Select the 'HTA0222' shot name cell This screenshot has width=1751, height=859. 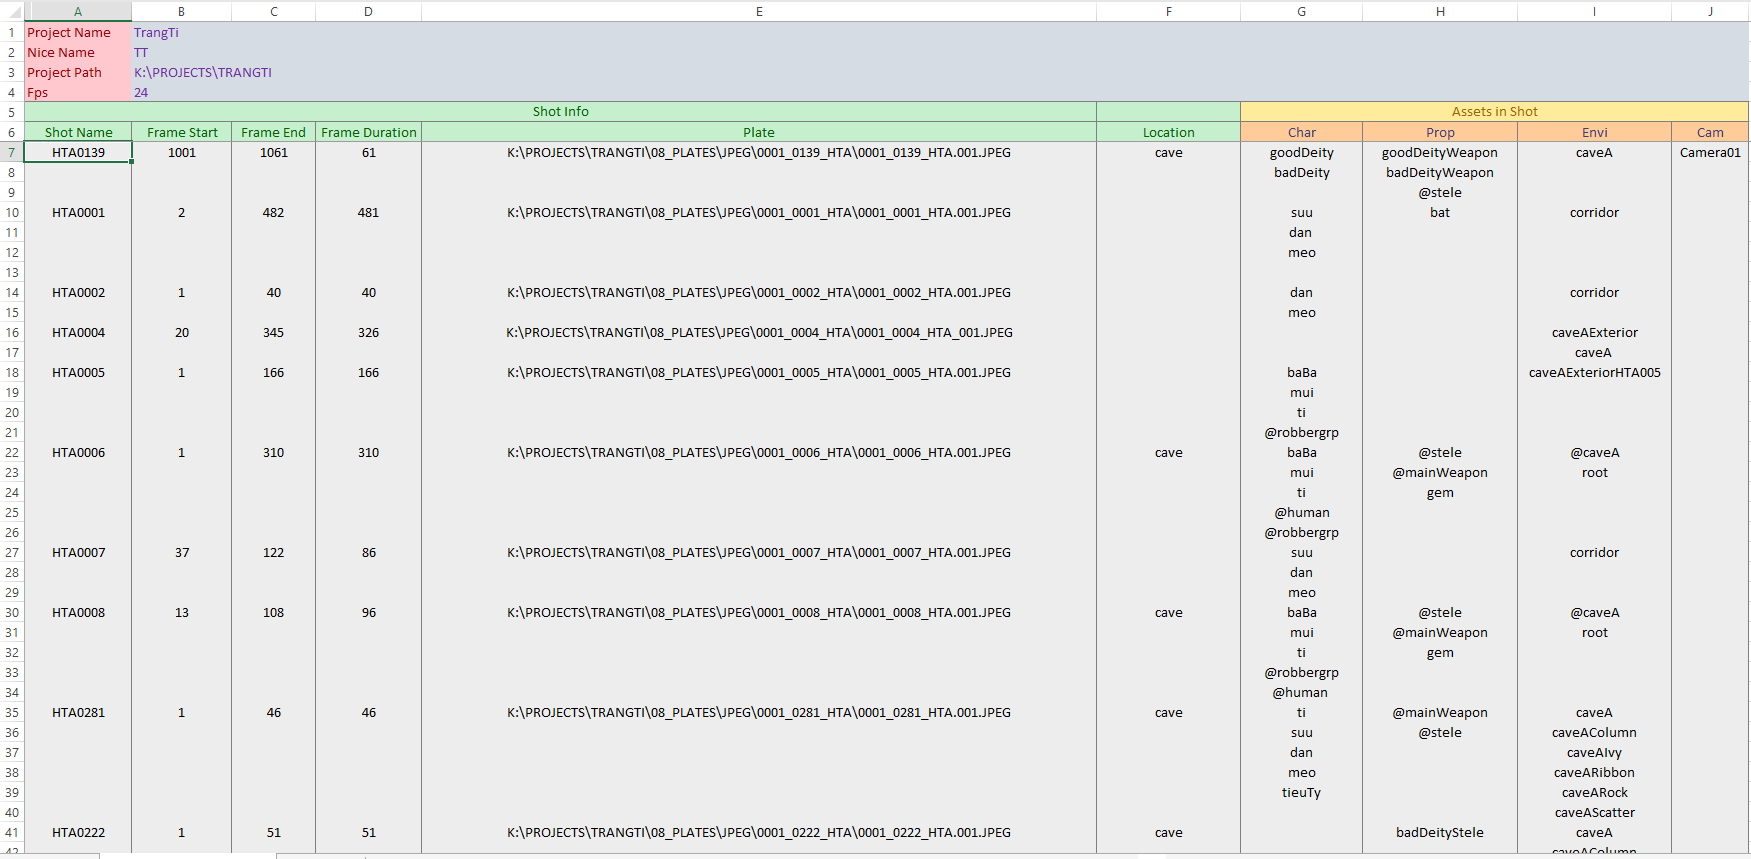tap(78, 832)
